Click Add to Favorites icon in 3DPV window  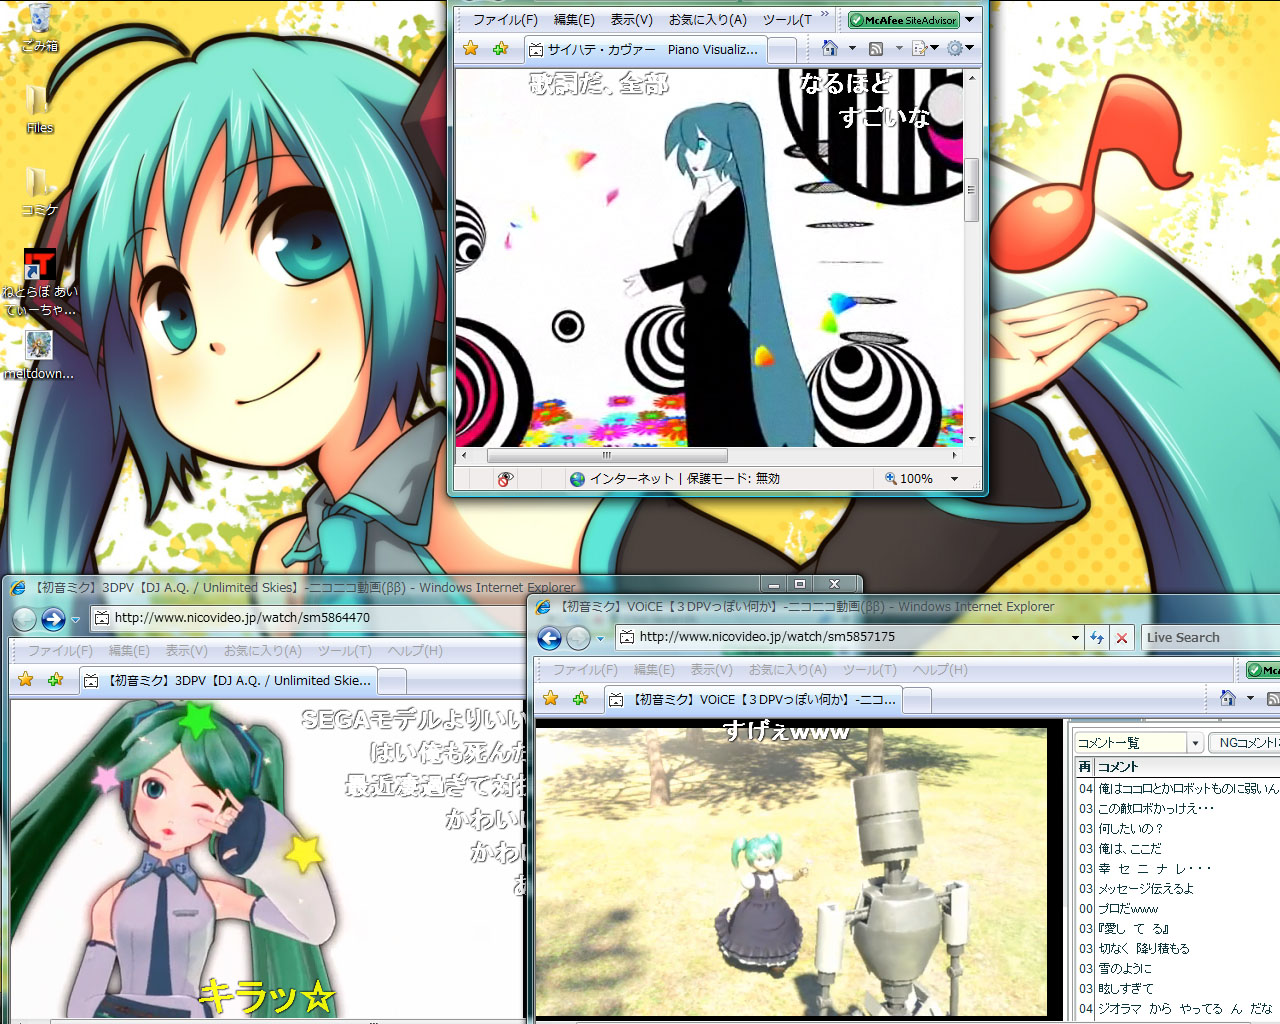pos(56,680)
